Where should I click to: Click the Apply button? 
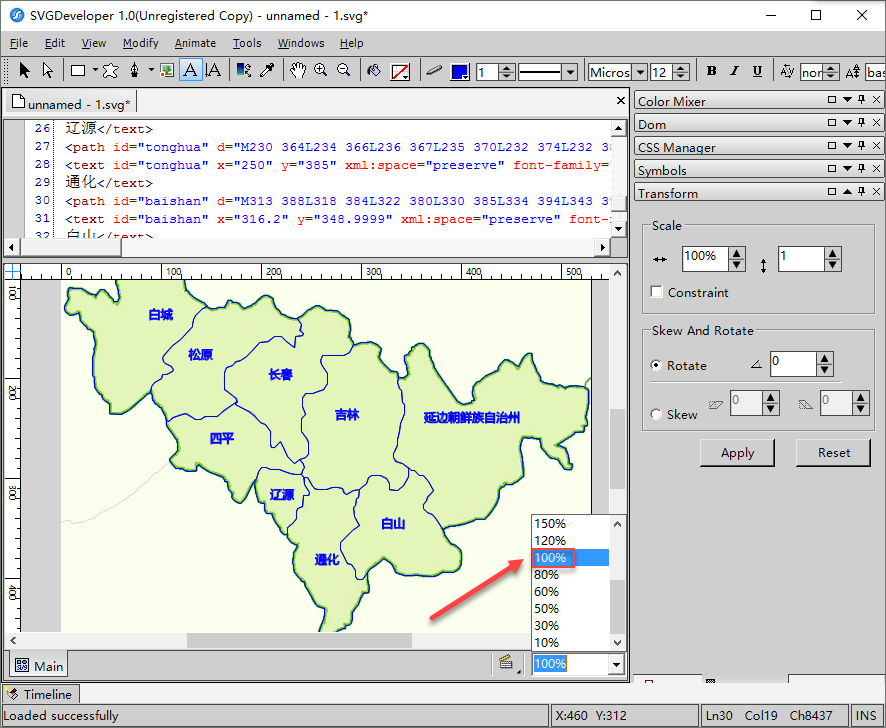pos(737,453)
